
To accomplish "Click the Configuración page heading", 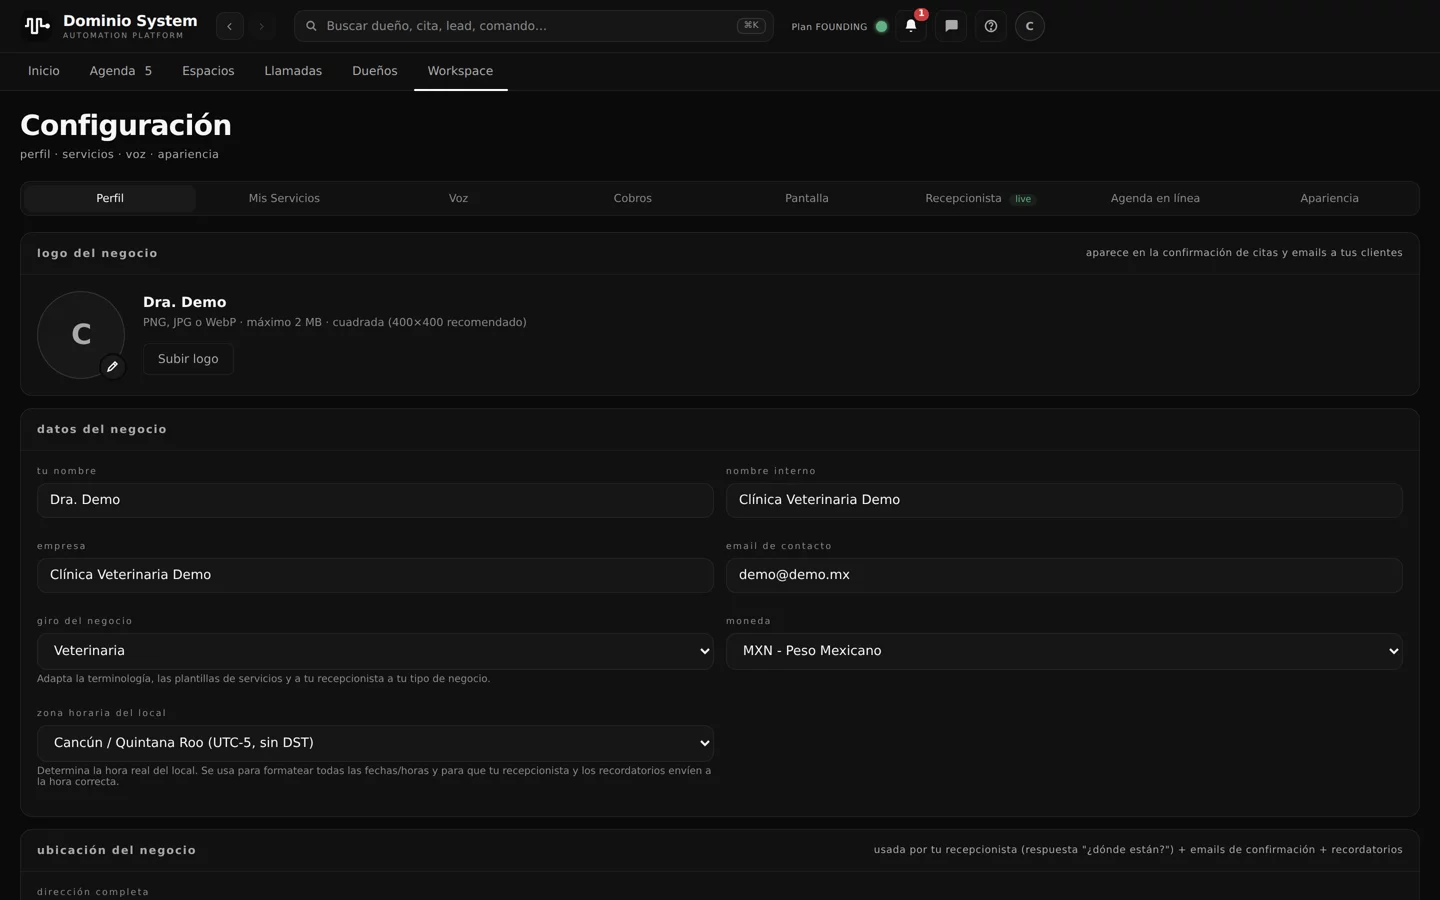I will pos(126,125).
